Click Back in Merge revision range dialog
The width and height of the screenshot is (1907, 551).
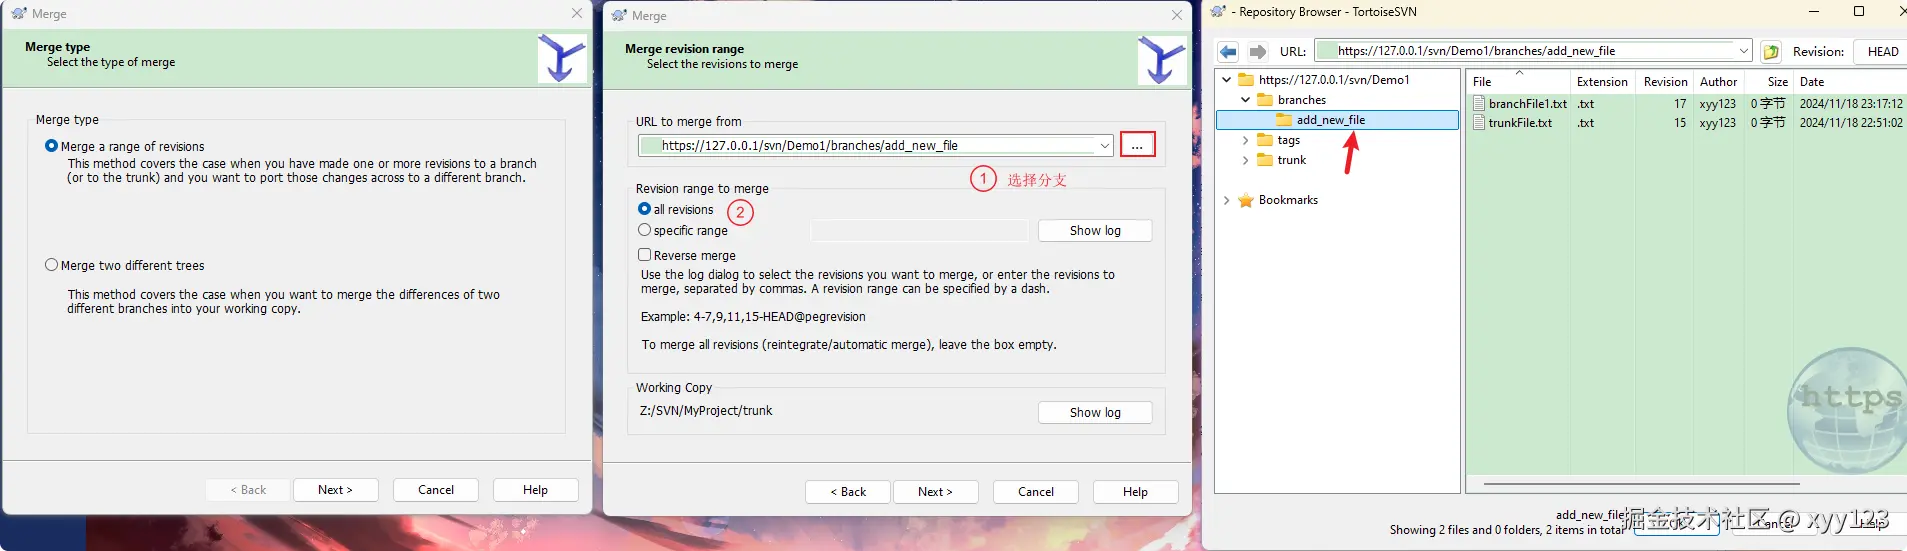click(848, 492)
